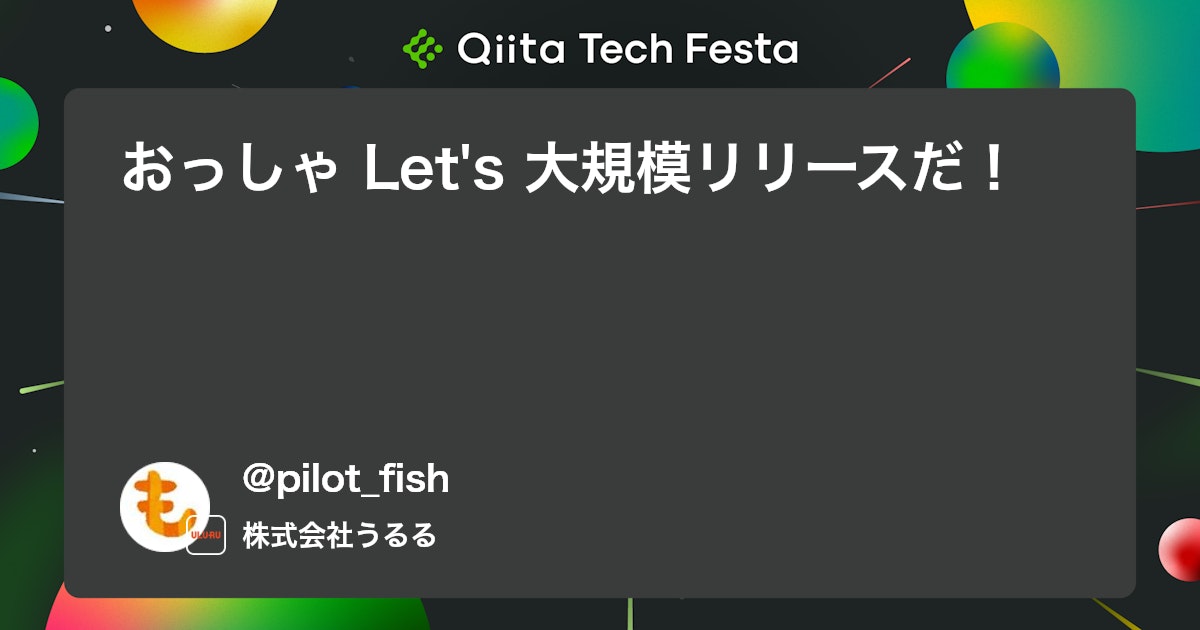The height and width of the screenshot is (630, 1200).
Task: Open the @pilot_fish profile link
Action: click(346, 479)
